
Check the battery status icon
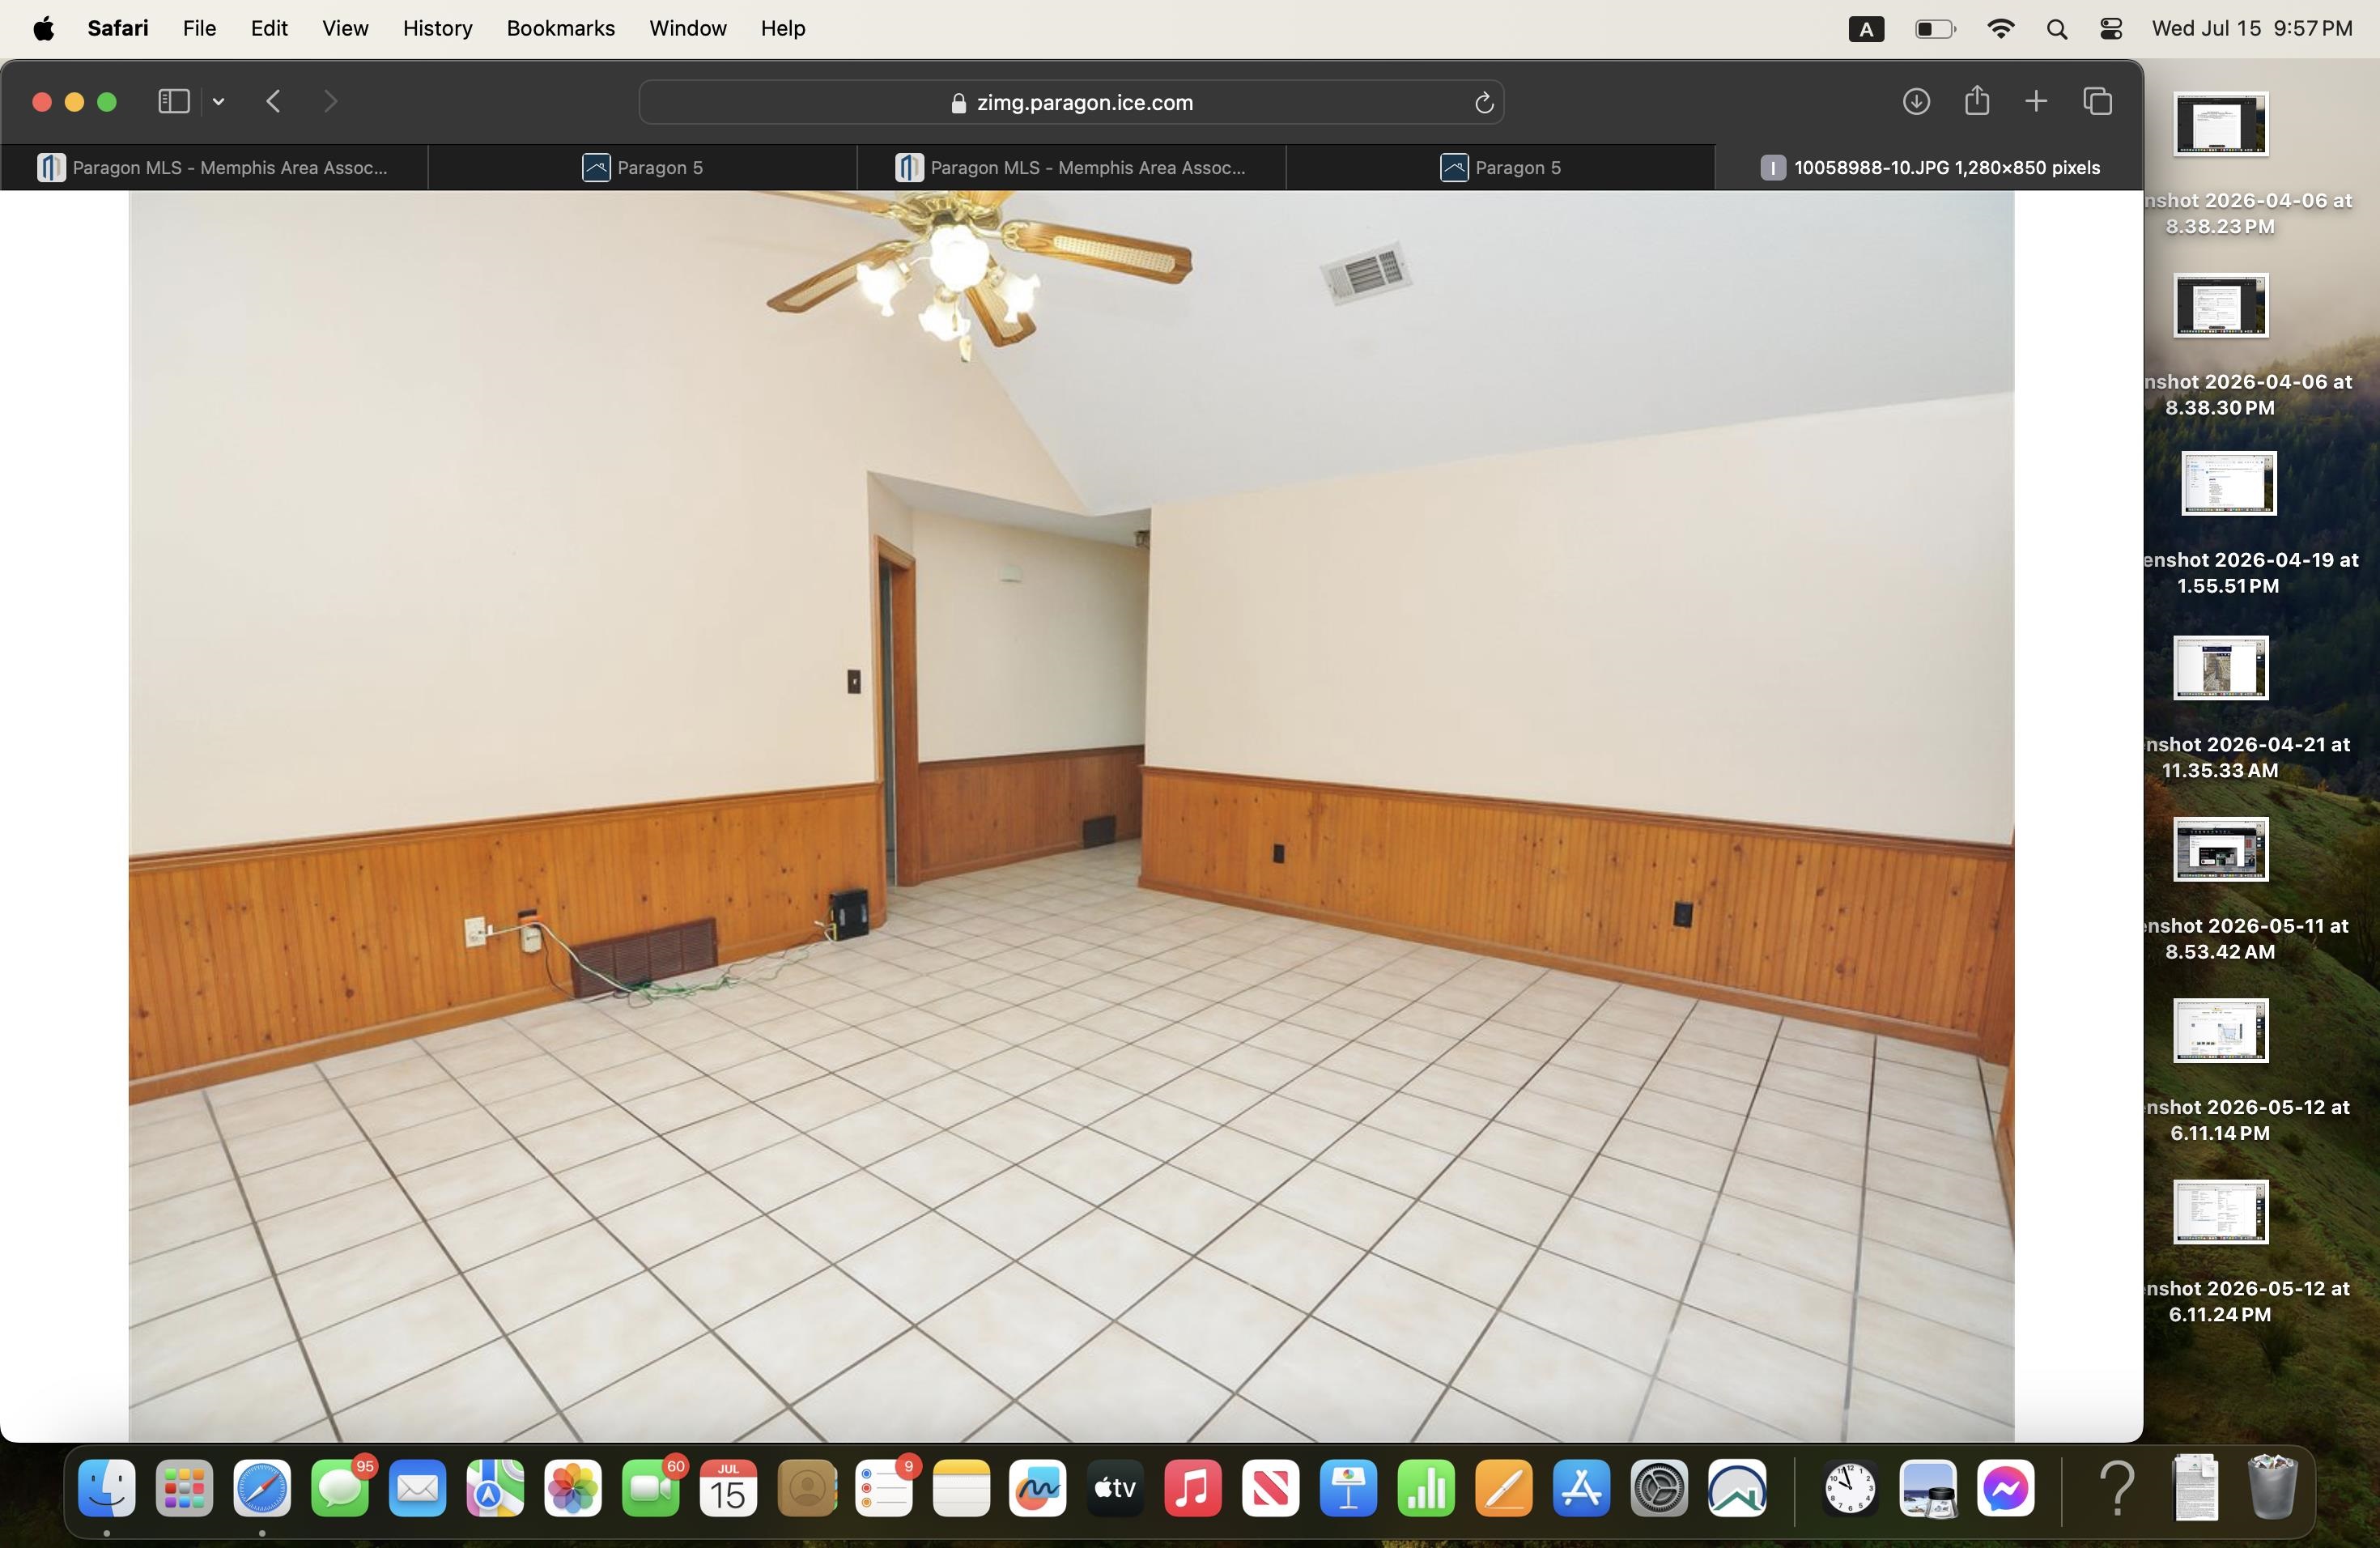1935,29
